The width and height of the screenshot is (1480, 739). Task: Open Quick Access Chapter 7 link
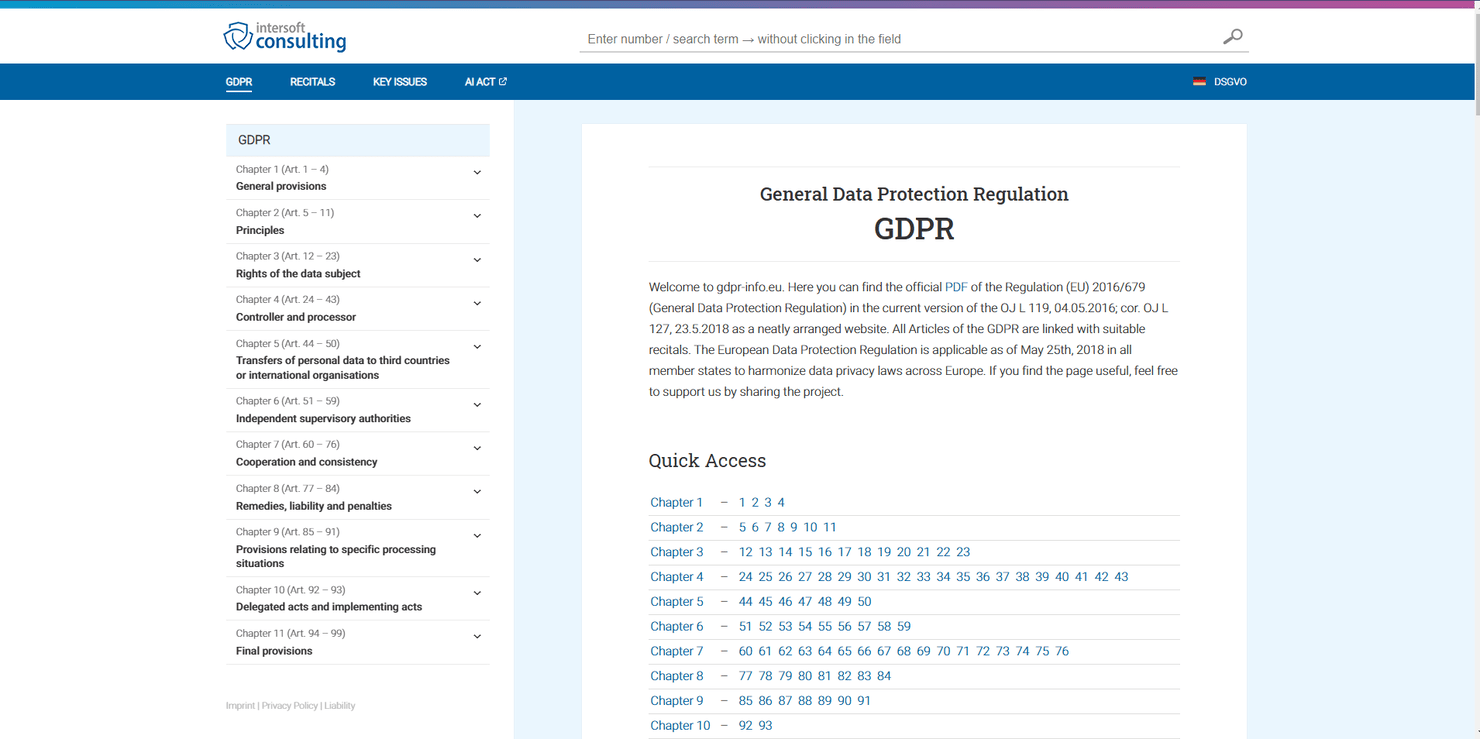point(677,651)
